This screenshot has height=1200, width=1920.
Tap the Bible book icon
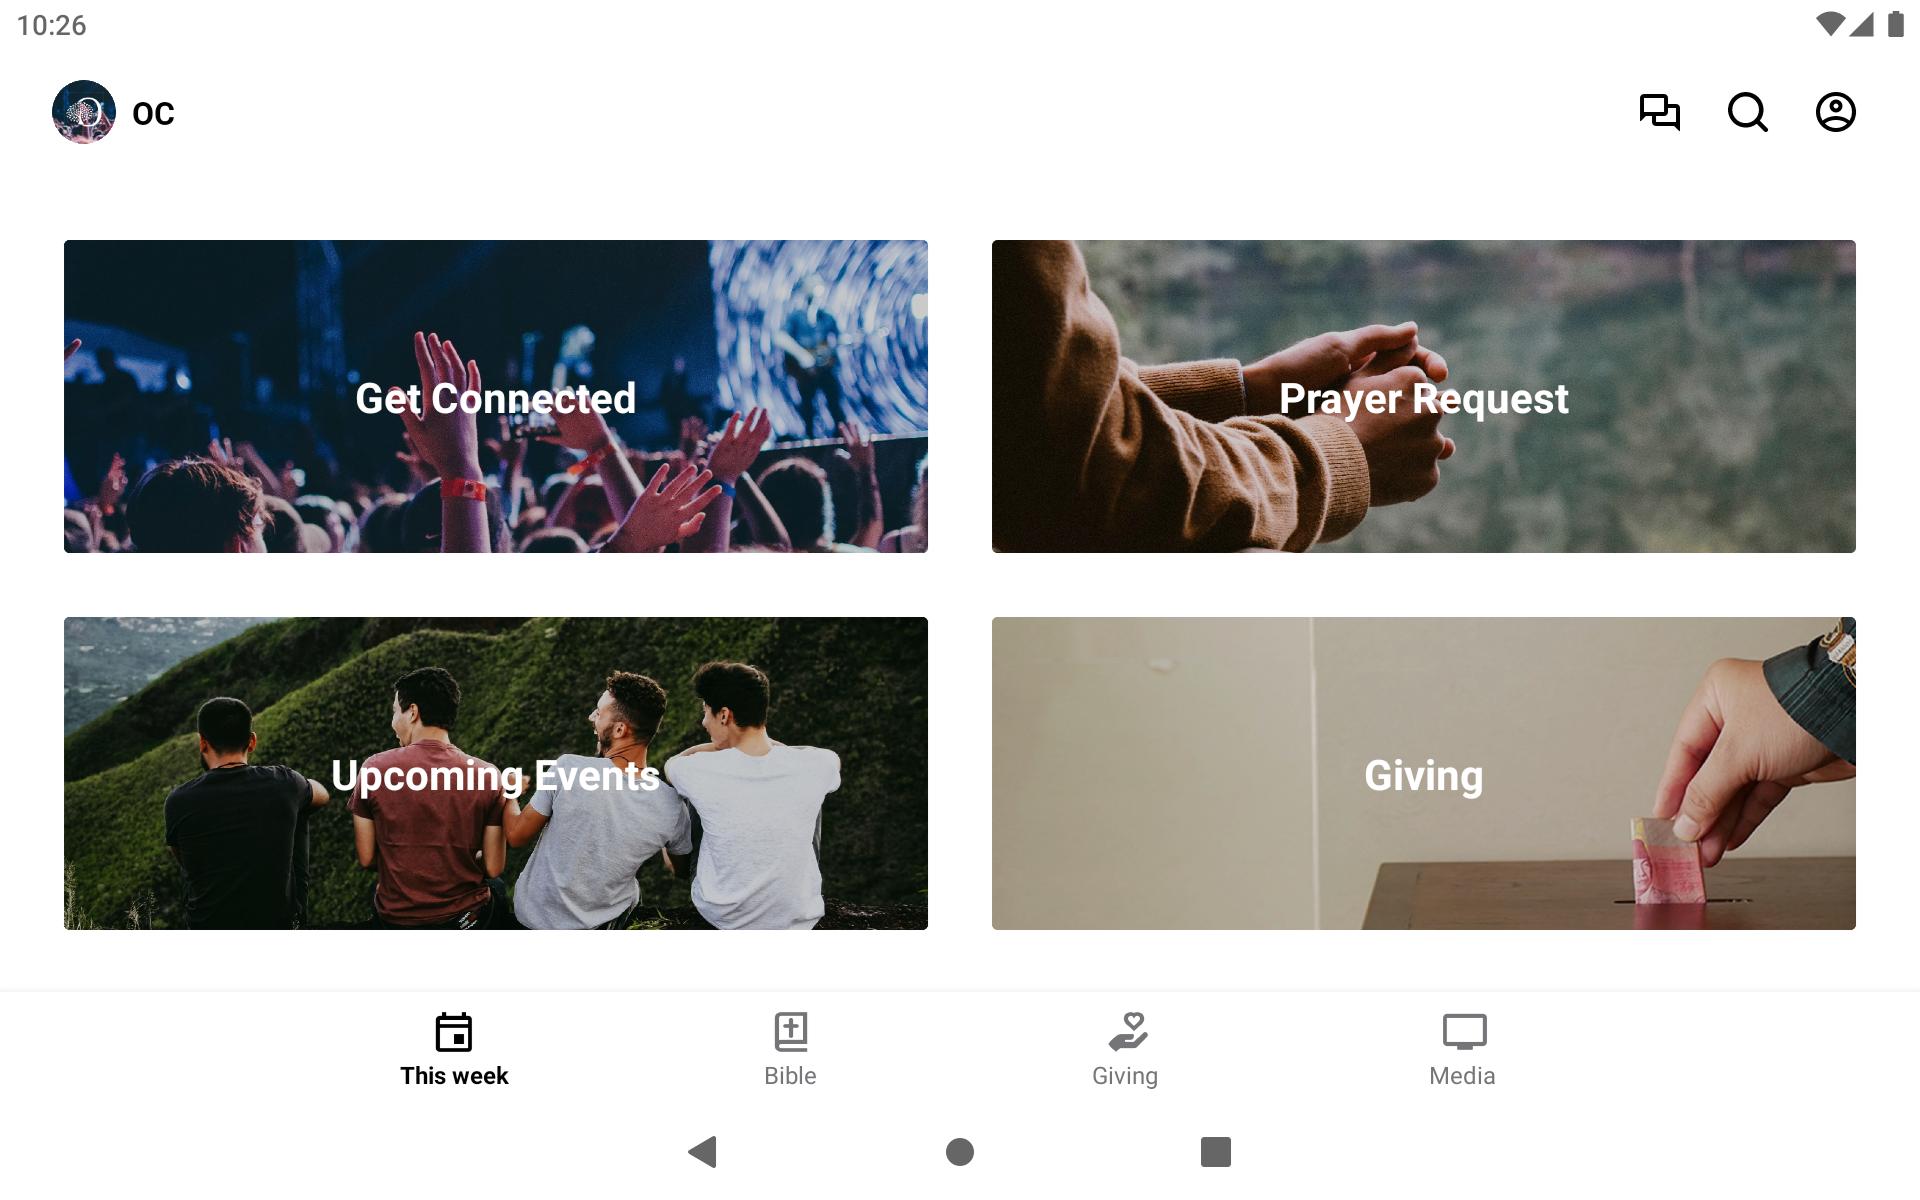coord(791,1032)
